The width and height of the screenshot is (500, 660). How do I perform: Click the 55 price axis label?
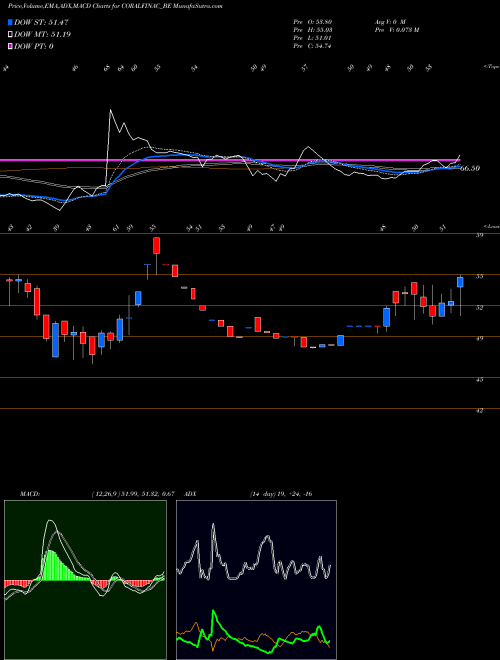pyautogui.click(x=479, y=277)
